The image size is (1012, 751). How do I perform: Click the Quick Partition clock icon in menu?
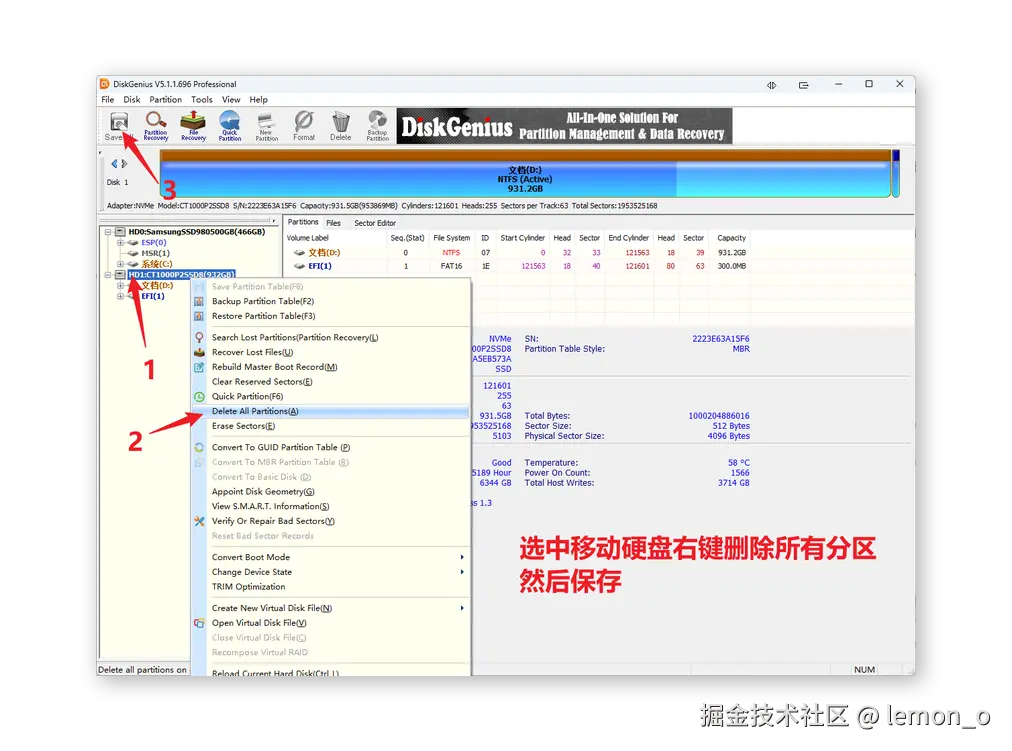(199, 397)
